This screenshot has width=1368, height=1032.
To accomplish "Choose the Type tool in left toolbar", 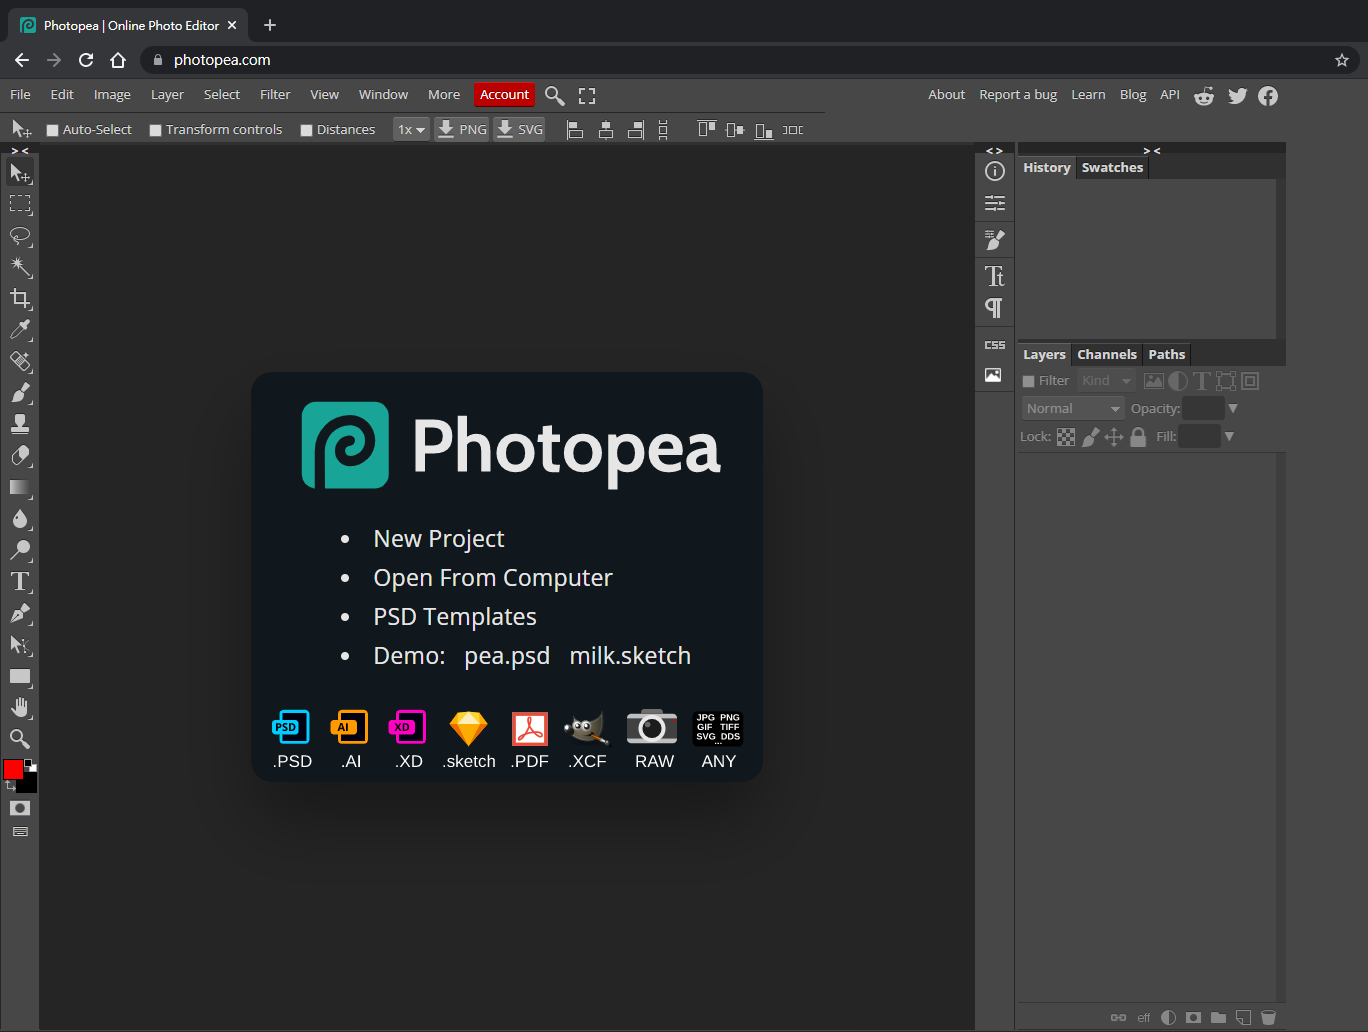I will [20, 581].
